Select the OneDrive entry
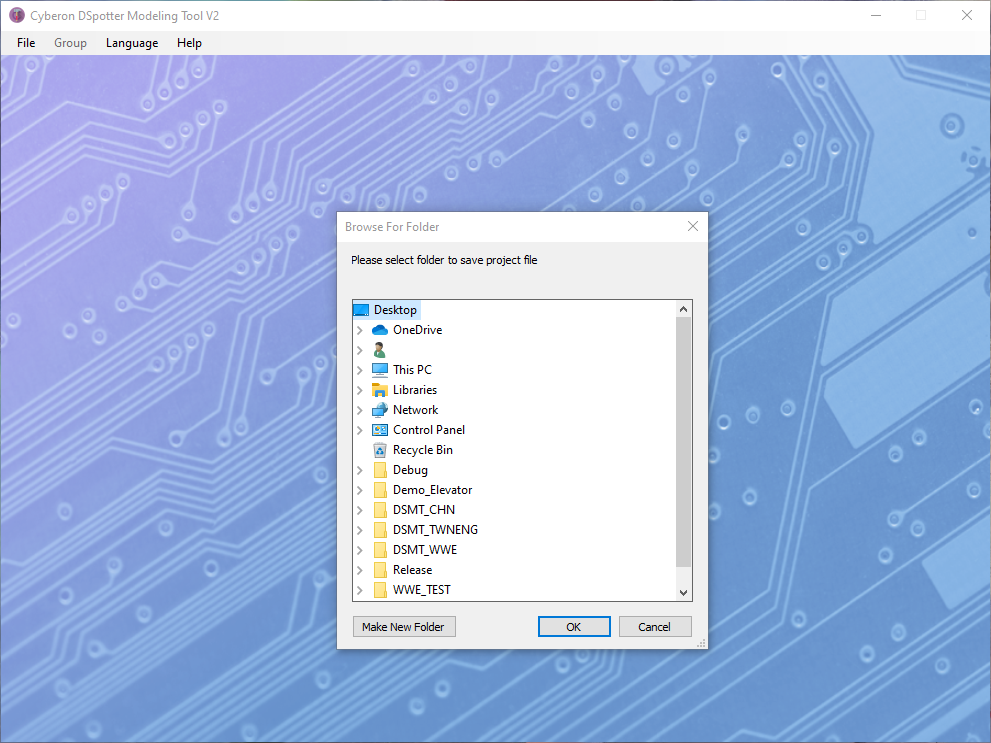Viewport: 991px width, 743px height. 417,330
